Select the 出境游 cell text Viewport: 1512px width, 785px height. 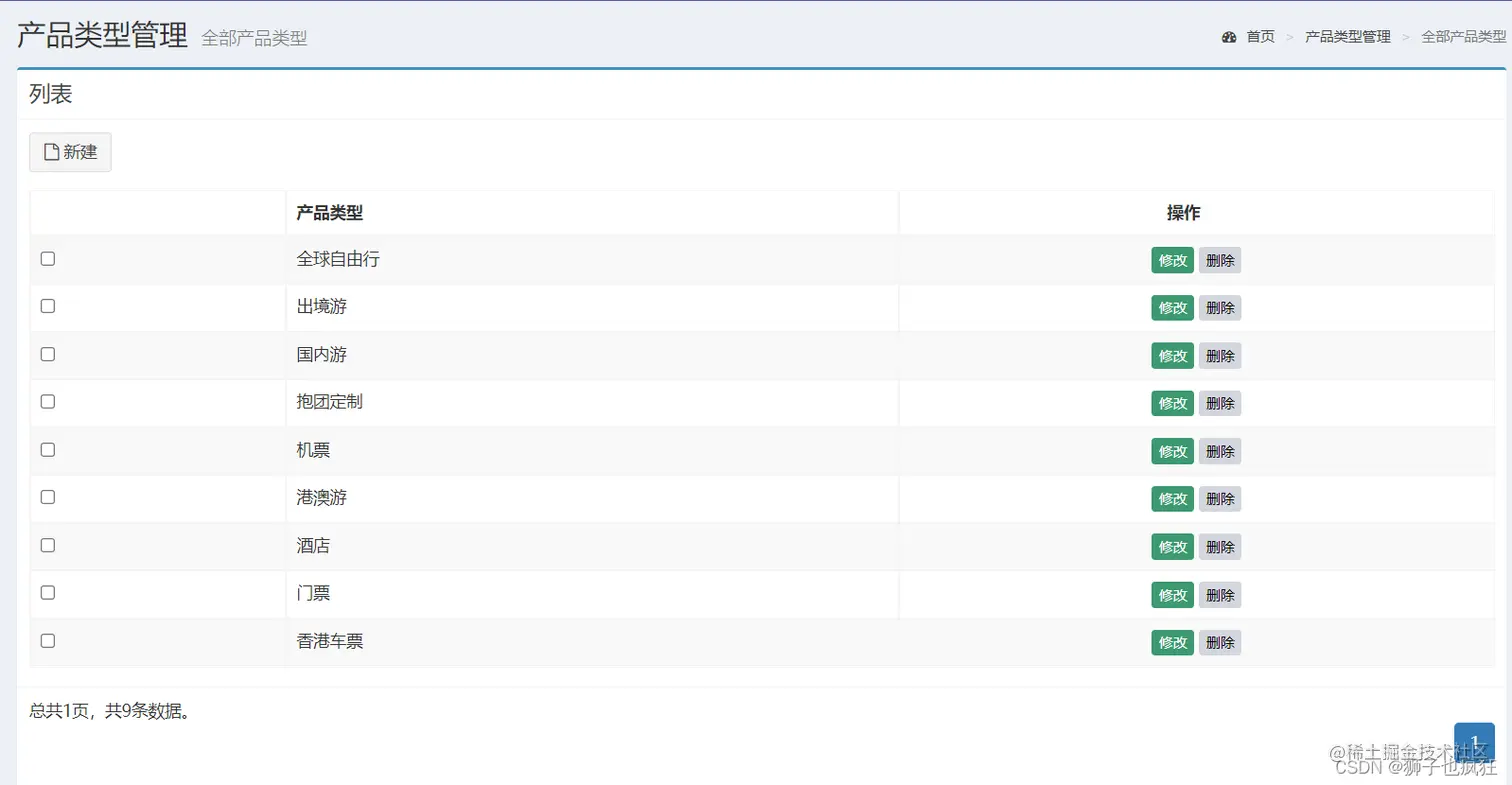pos(322,307)
